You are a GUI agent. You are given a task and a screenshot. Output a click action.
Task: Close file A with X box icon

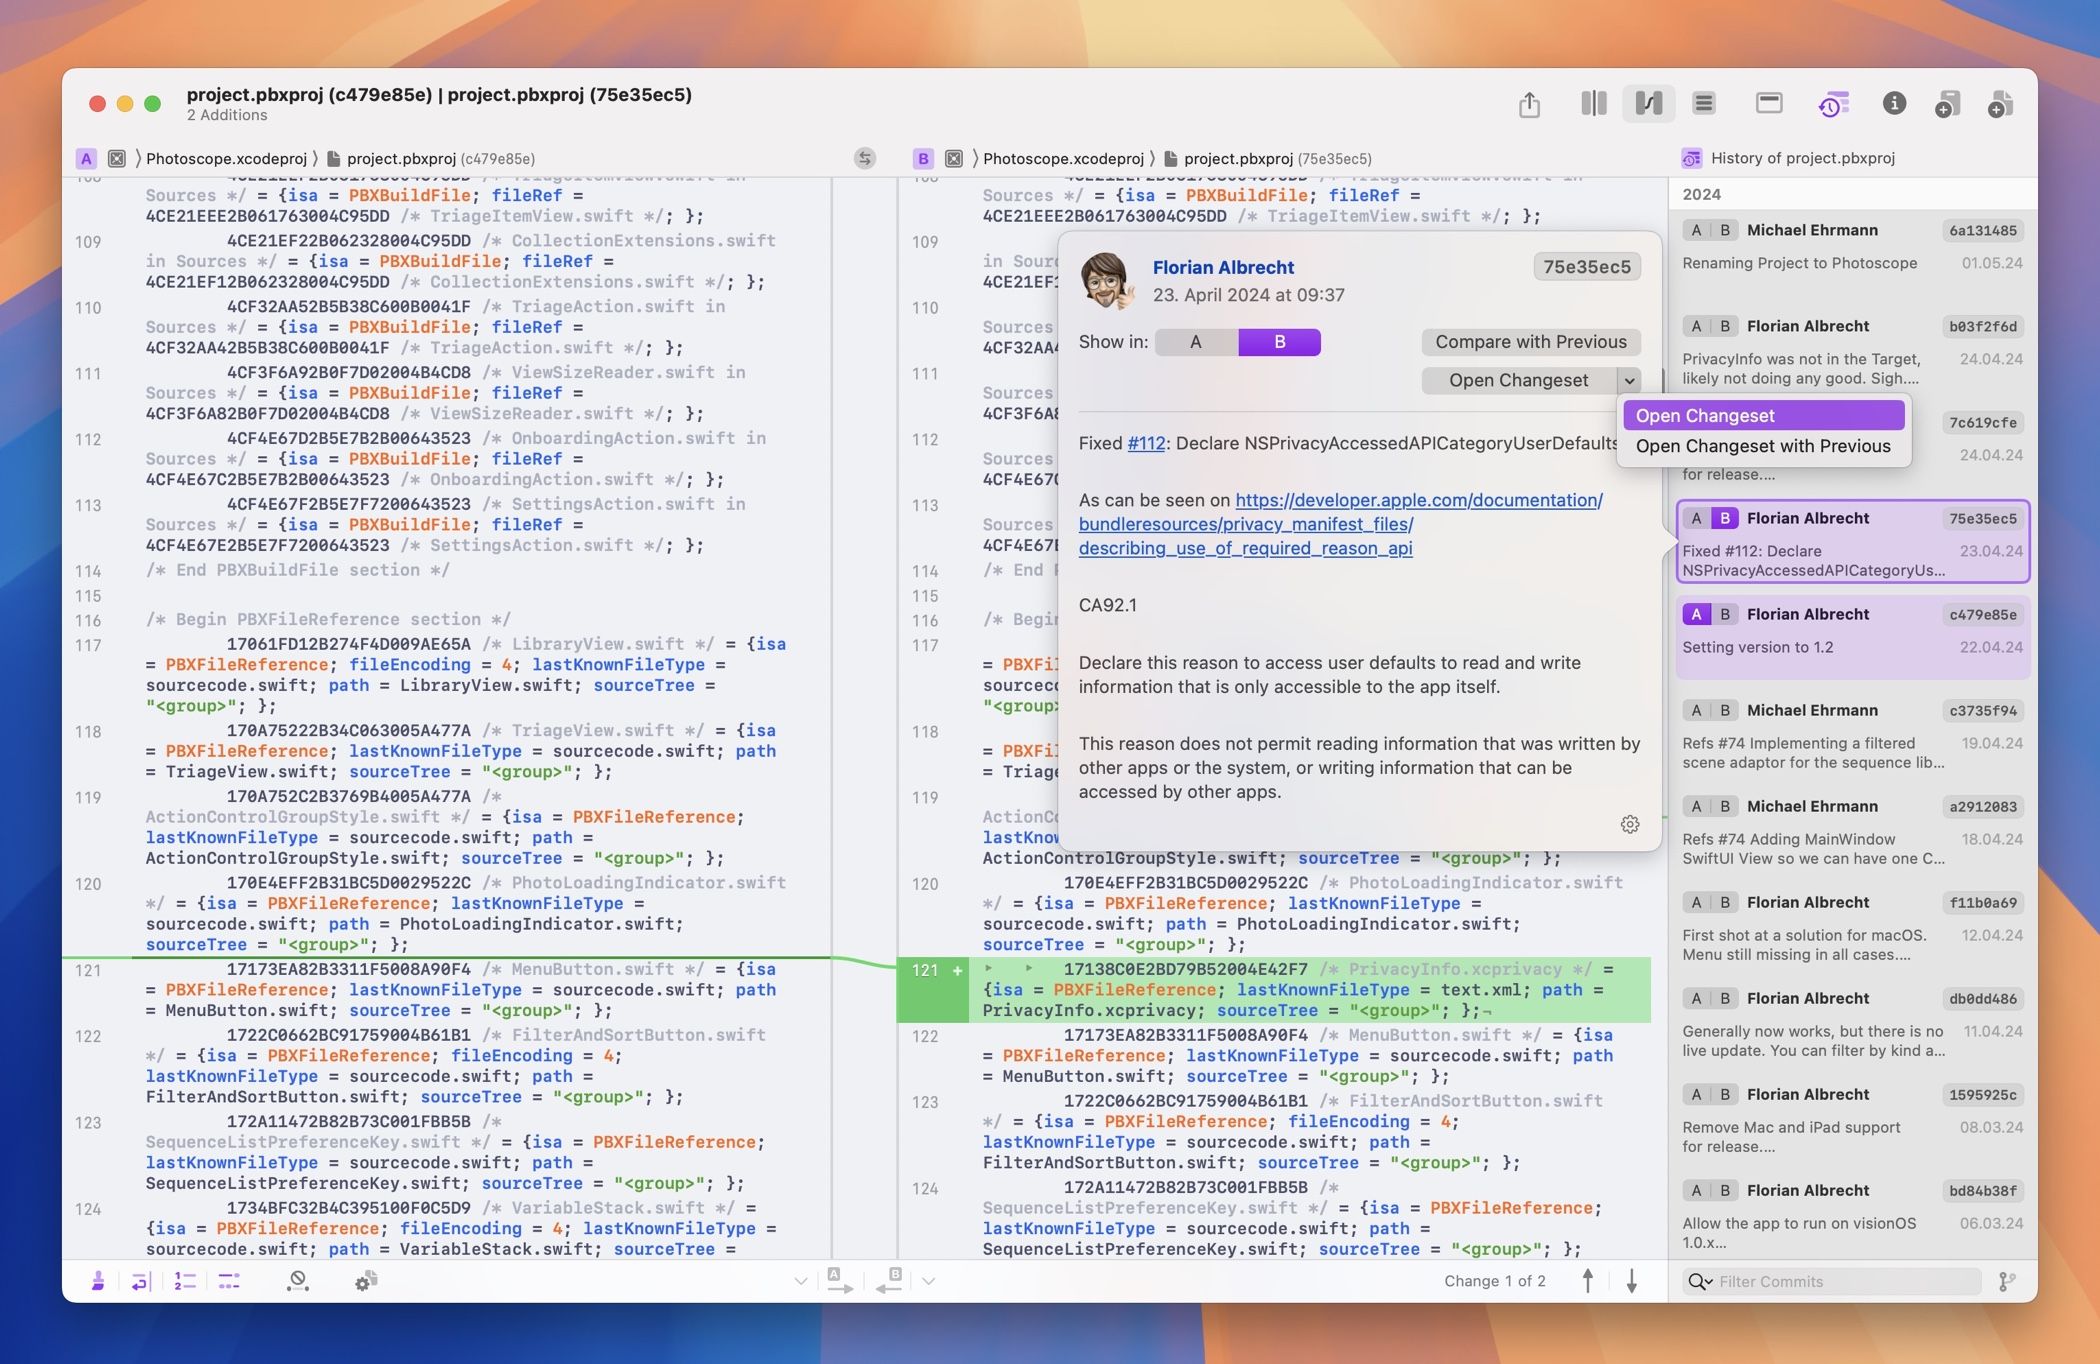(117, 158)
